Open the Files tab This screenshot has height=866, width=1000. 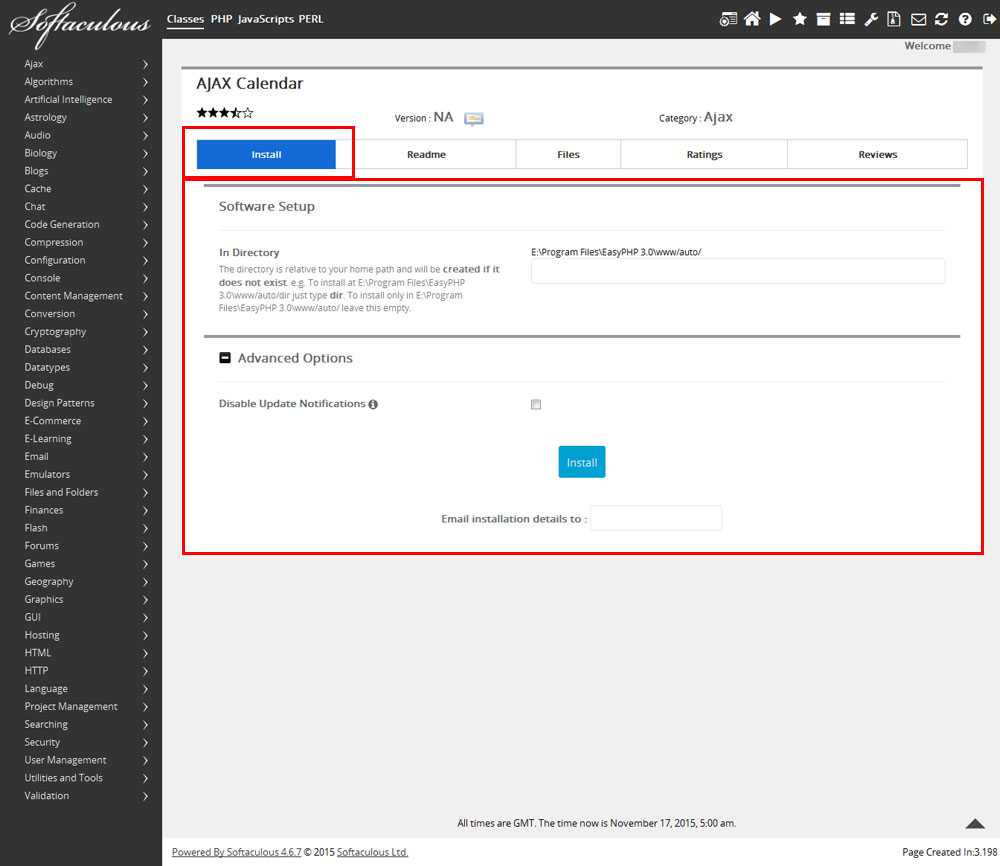coord(568,154)
